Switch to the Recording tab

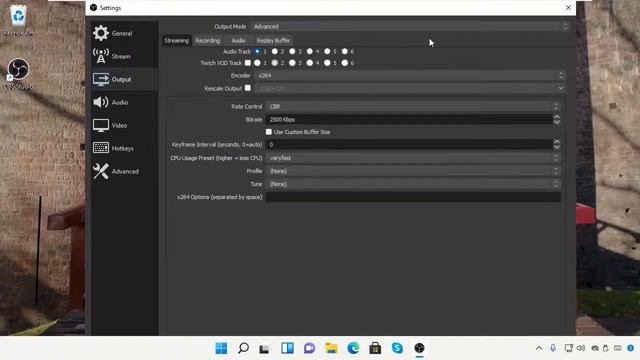207,40
